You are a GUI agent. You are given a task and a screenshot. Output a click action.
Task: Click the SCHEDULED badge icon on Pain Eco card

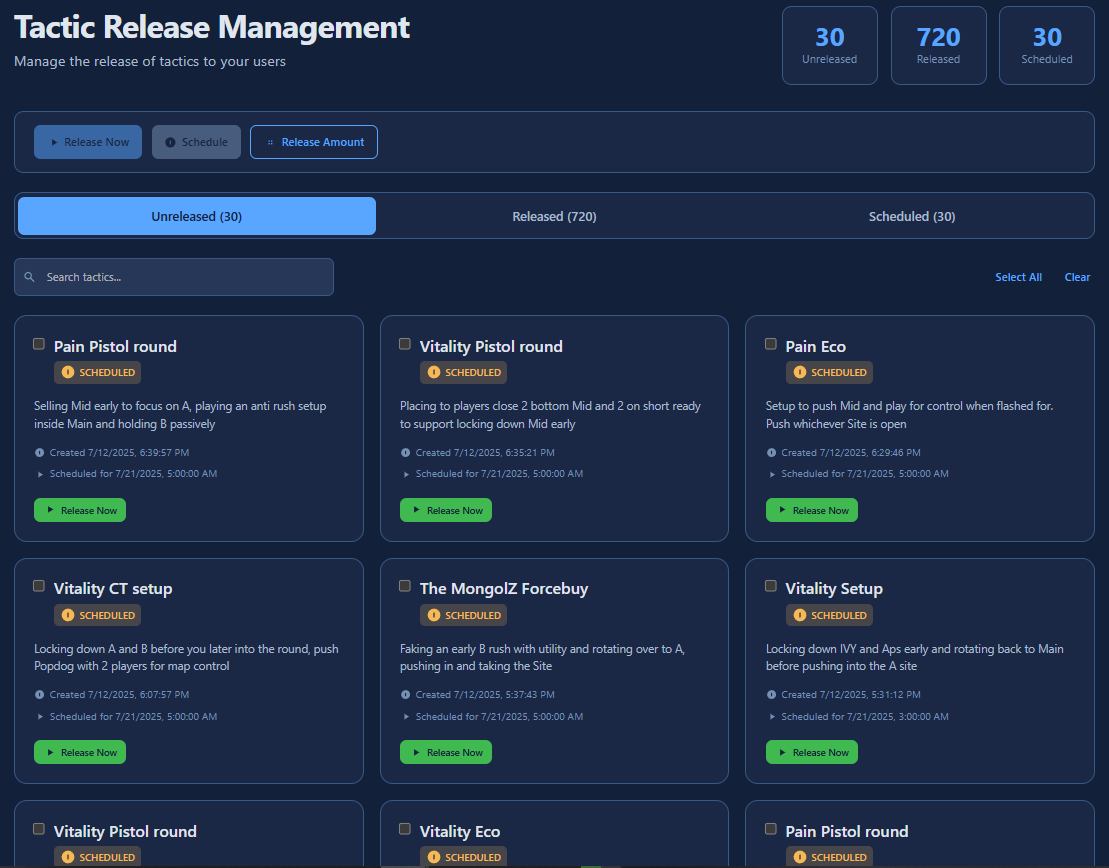pyautogui.click(x=799, y=372)
